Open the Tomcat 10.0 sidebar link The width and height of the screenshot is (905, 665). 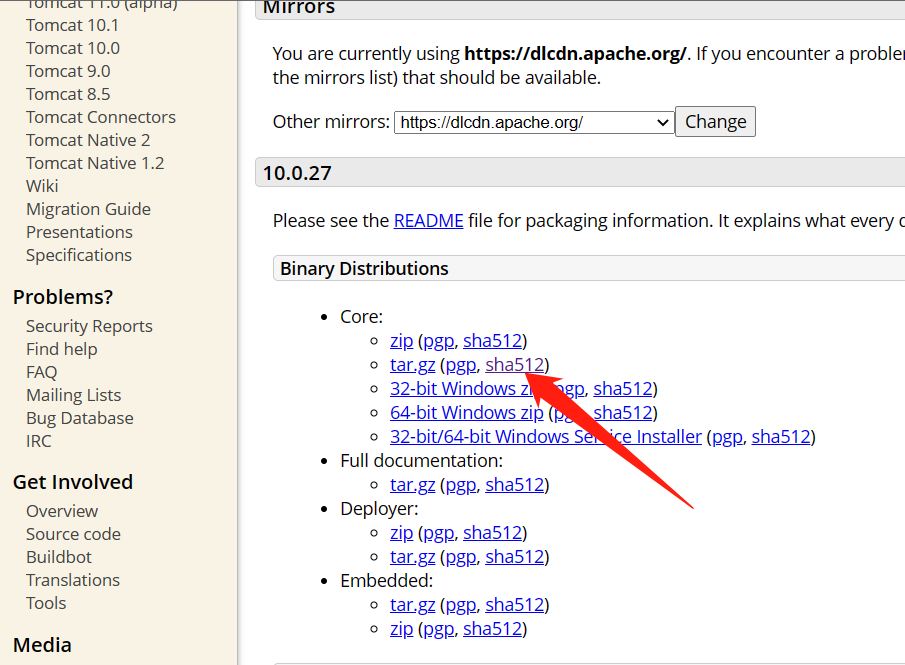73,48
